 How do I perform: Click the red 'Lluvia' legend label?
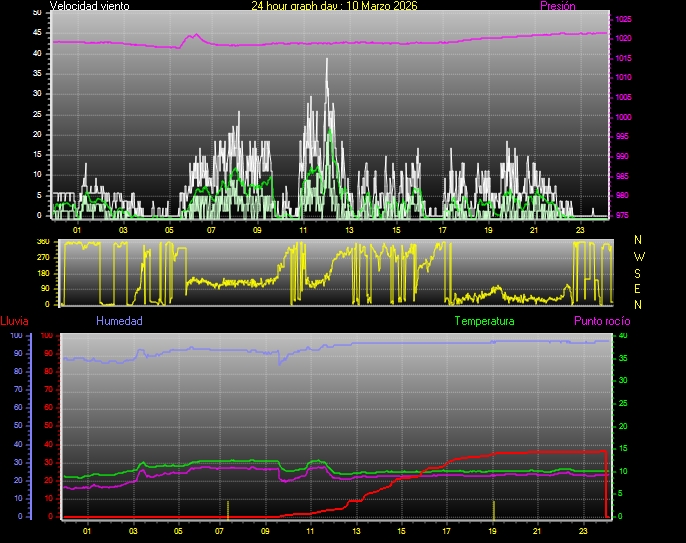coord(14,321)
